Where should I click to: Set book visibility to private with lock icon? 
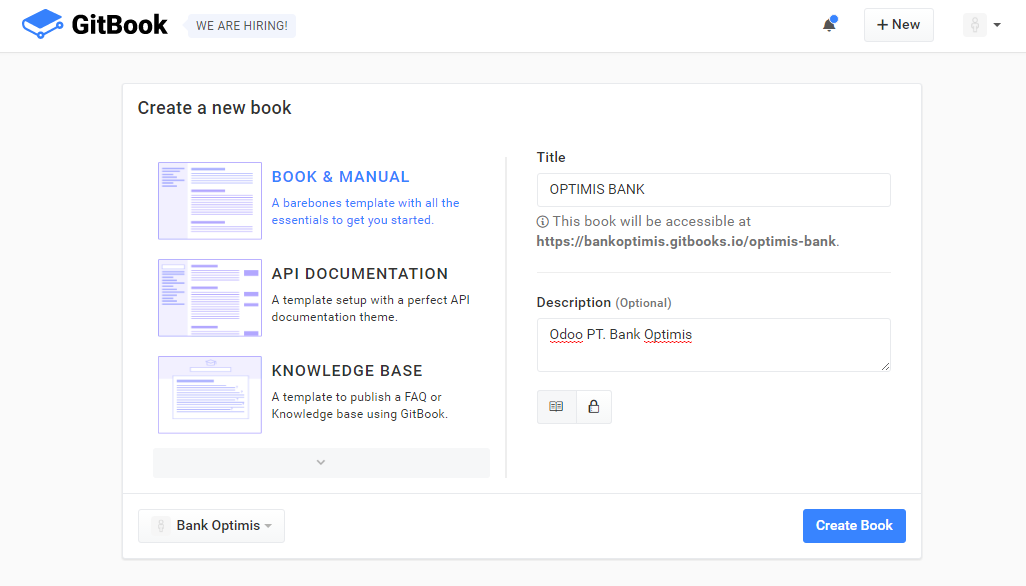pyautogui.click(x=594, y=407)
